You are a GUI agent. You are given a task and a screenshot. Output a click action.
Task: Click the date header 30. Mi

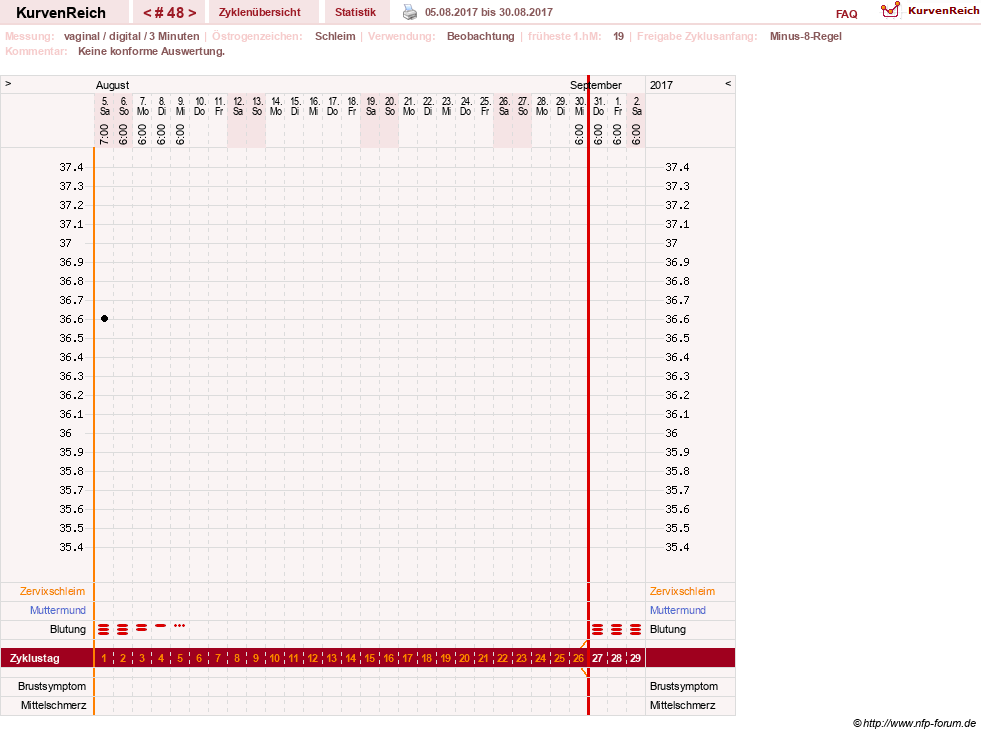pyautogui.click(x=580, y=106)
